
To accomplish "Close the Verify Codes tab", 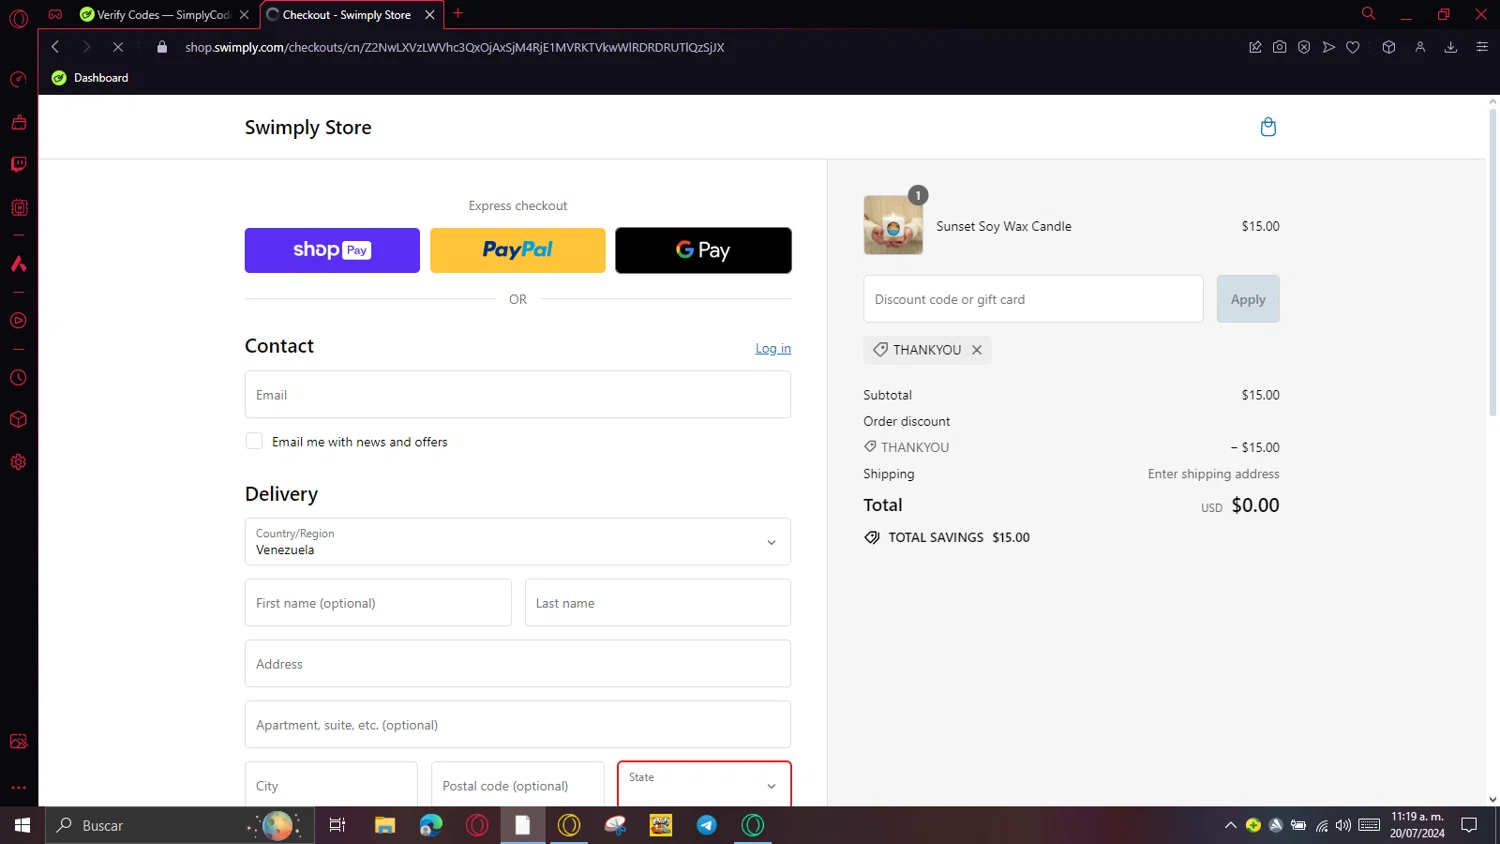I will [244, 15].
